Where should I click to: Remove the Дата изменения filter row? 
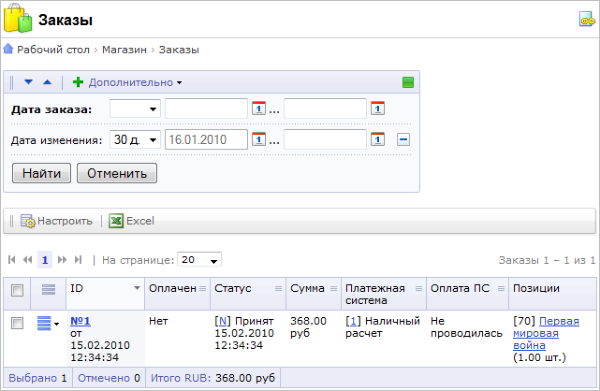pos(403,139)
